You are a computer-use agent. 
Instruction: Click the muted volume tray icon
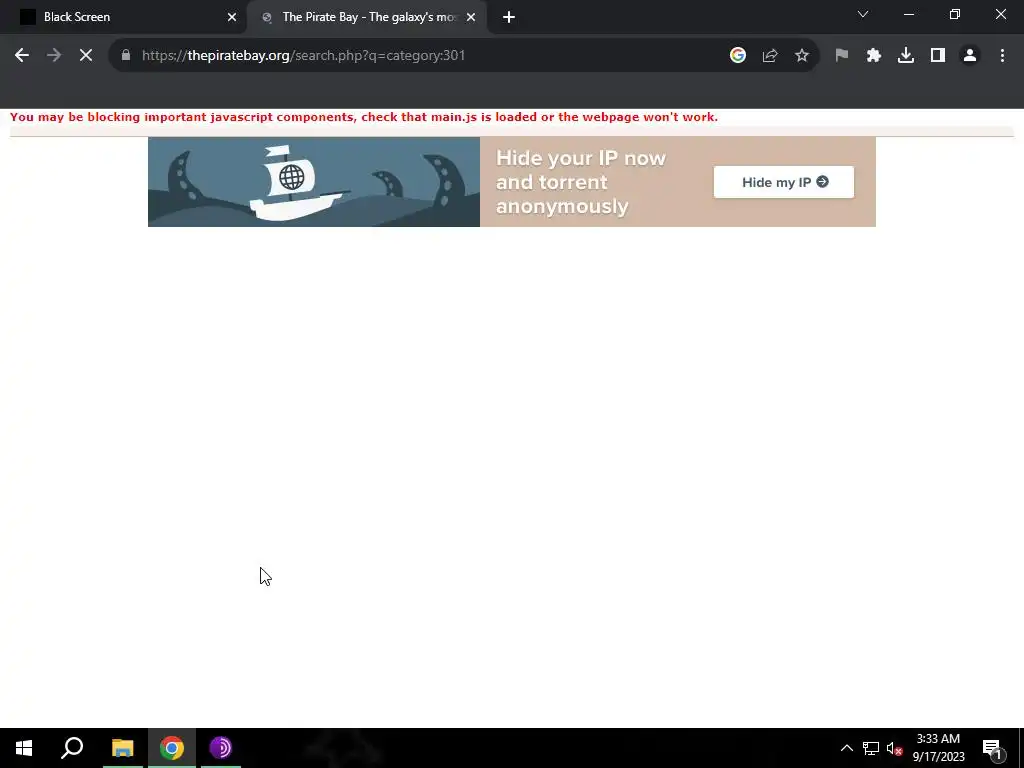(894, 748)
